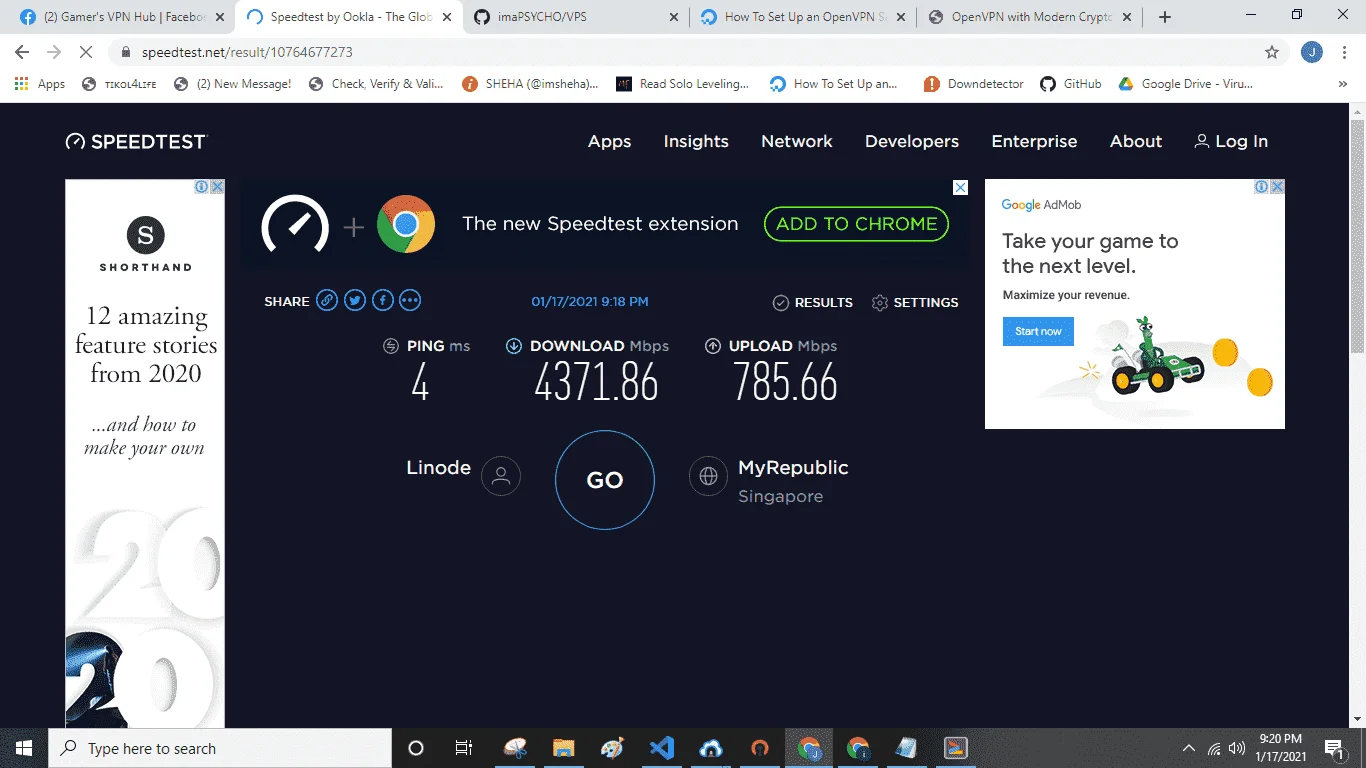1366x768 pixels.
Task: Close the imaPSYCHO/VPS tab
Action: pos(674,17)
